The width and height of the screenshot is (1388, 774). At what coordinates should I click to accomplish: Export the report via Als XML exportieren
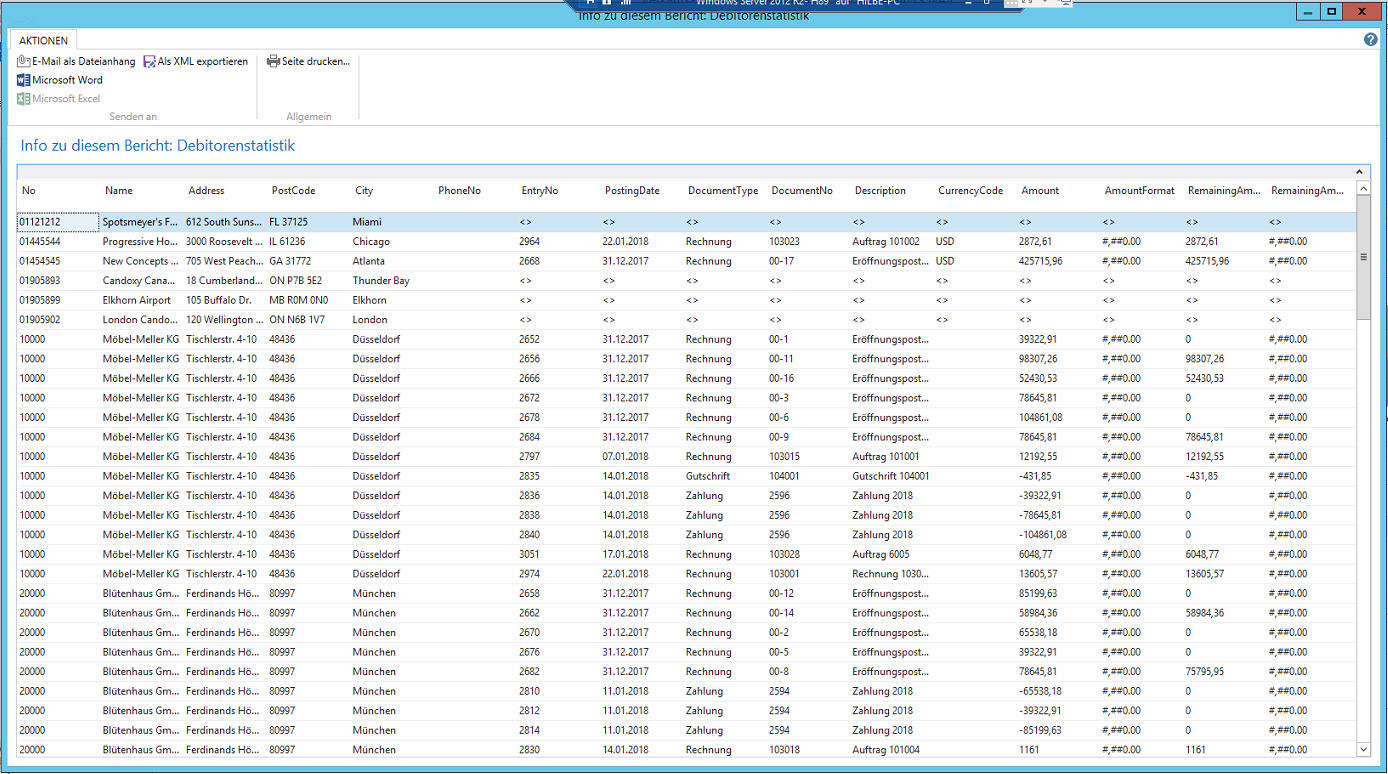point(195,62)
